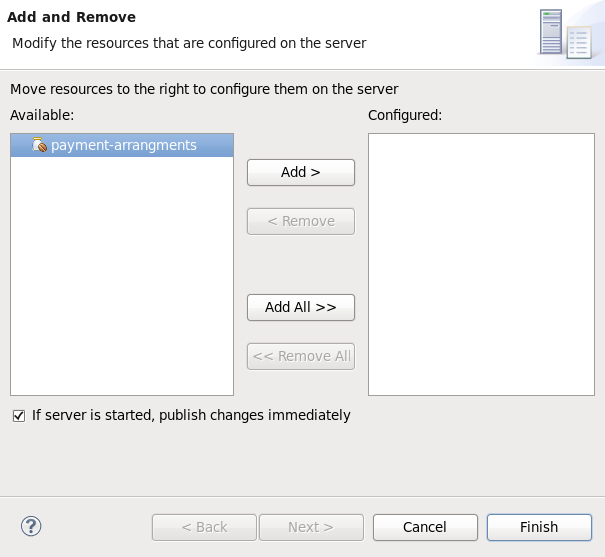Go to previous page with < Back

pyautogui.click(x=204, y=527)
